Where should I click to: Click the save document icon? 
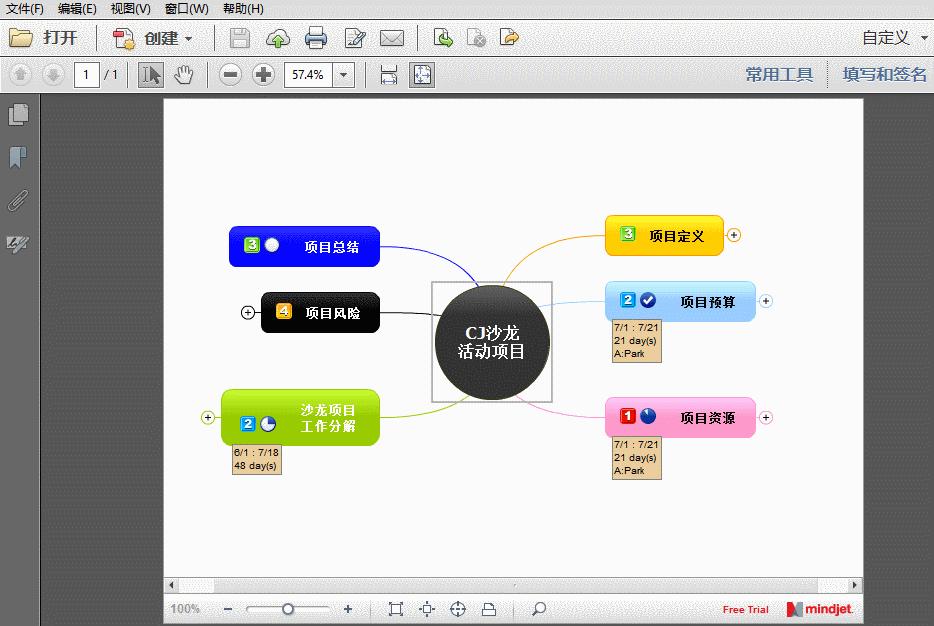pos(239,38)
